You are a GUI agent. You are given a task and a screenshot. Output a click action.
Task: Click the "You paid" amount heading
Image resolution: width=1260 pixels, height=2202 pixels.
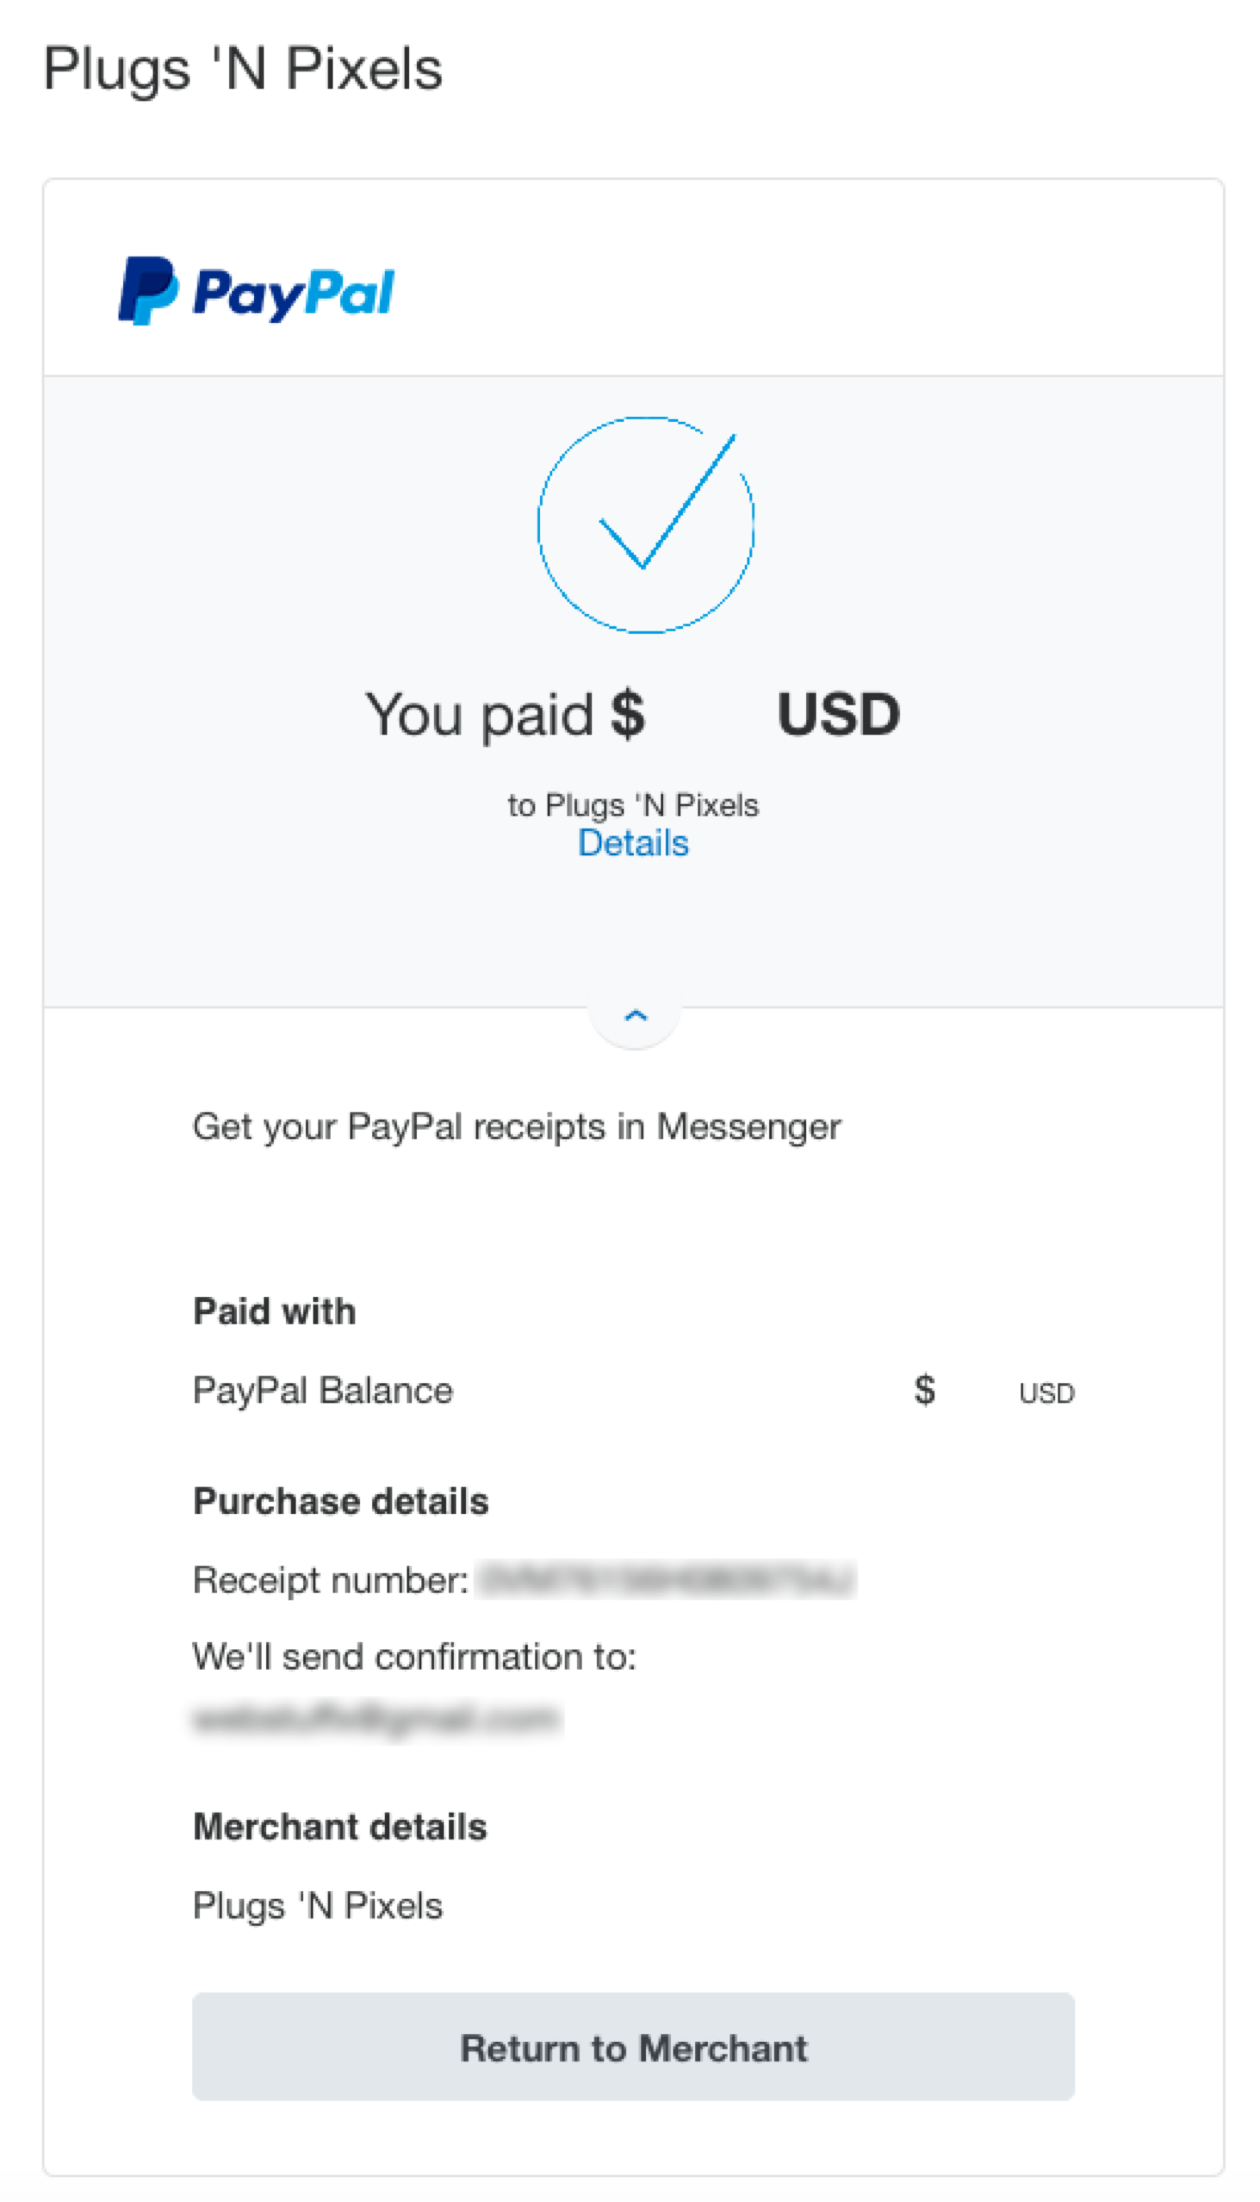coord(504,715)
